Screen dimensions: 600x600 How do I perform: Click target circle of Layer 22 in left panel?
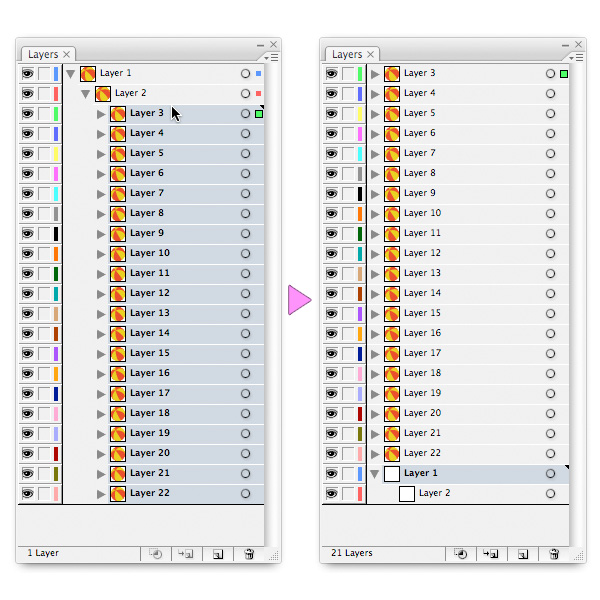coord(245,494)
